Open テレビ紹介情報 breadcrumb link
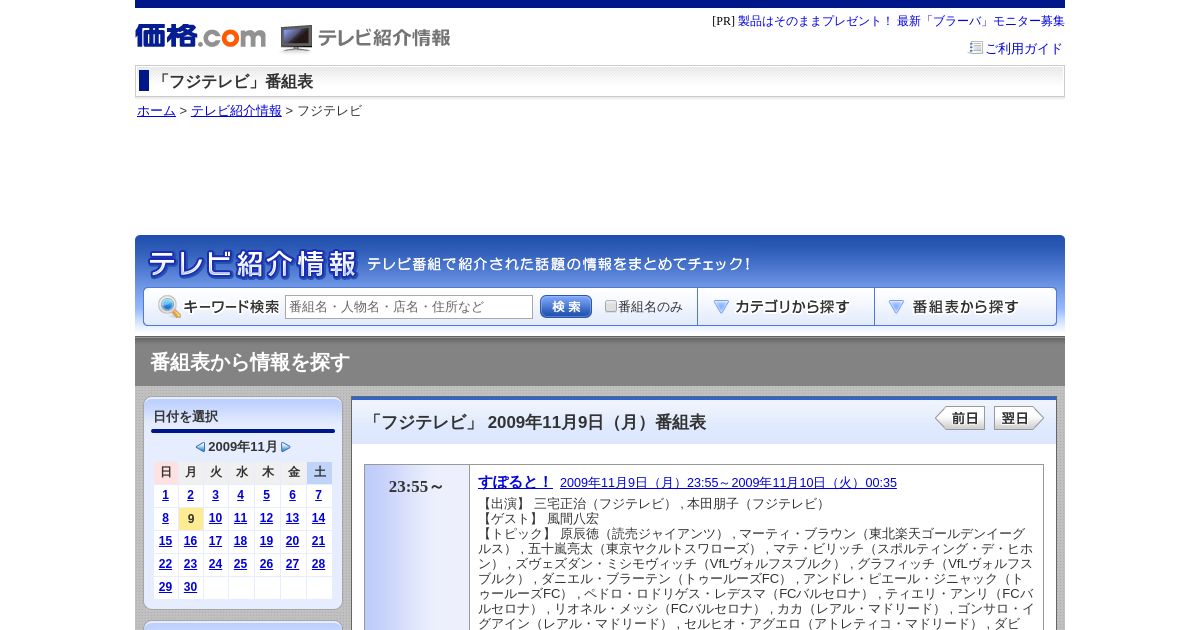 (x=236, y=111)
